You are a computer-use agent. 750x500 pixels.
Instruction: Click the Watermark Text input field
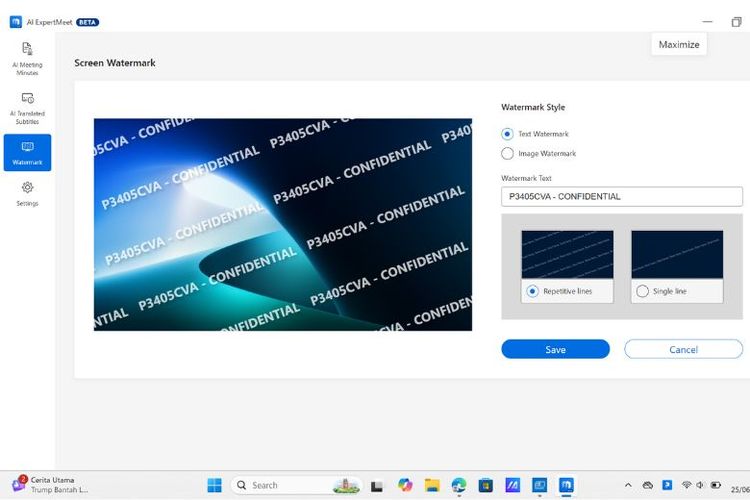point(621,196)
